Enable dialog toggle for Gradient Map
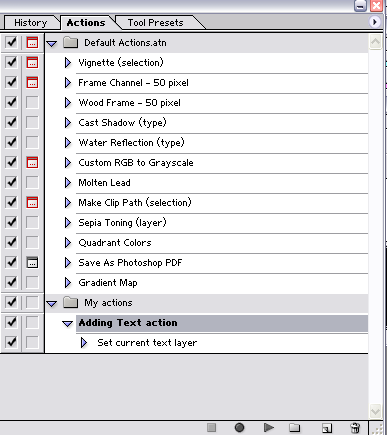Viewport: 387px width, 435px height. click(32, 282)
